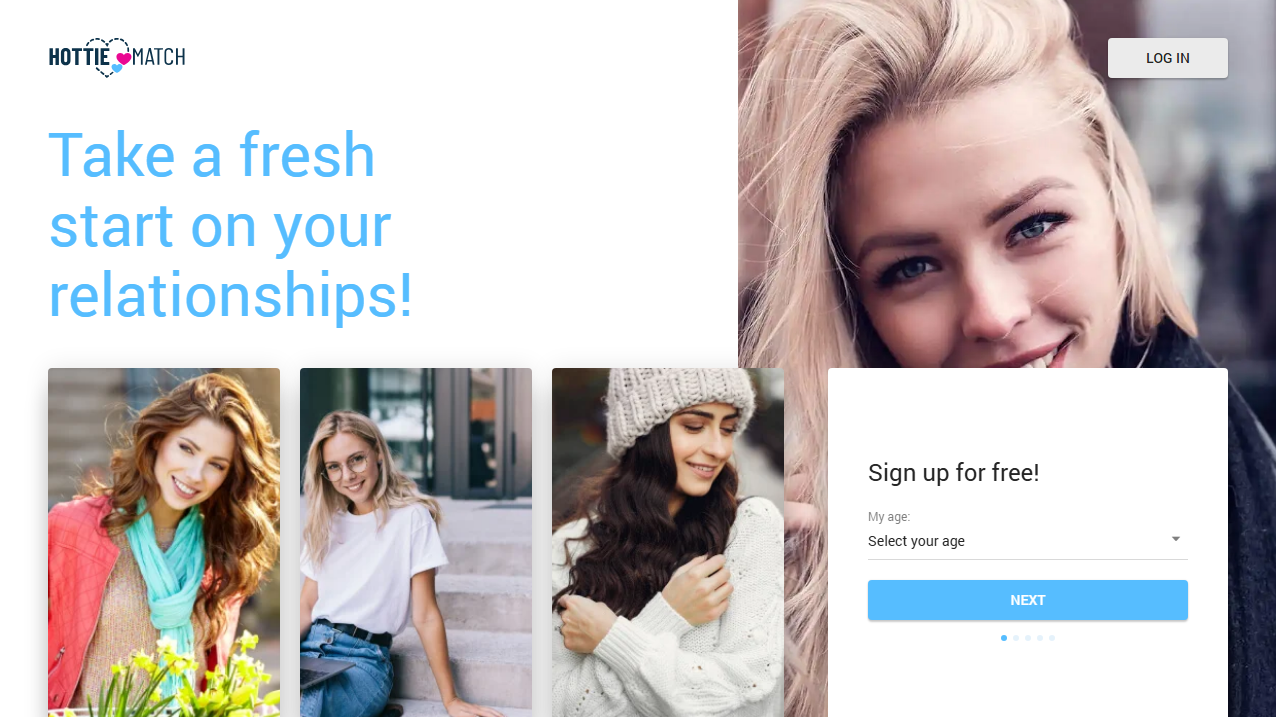Select the third step indicator dot
The width and height of the screenshot is (1276, 717).
point(1028,638)
